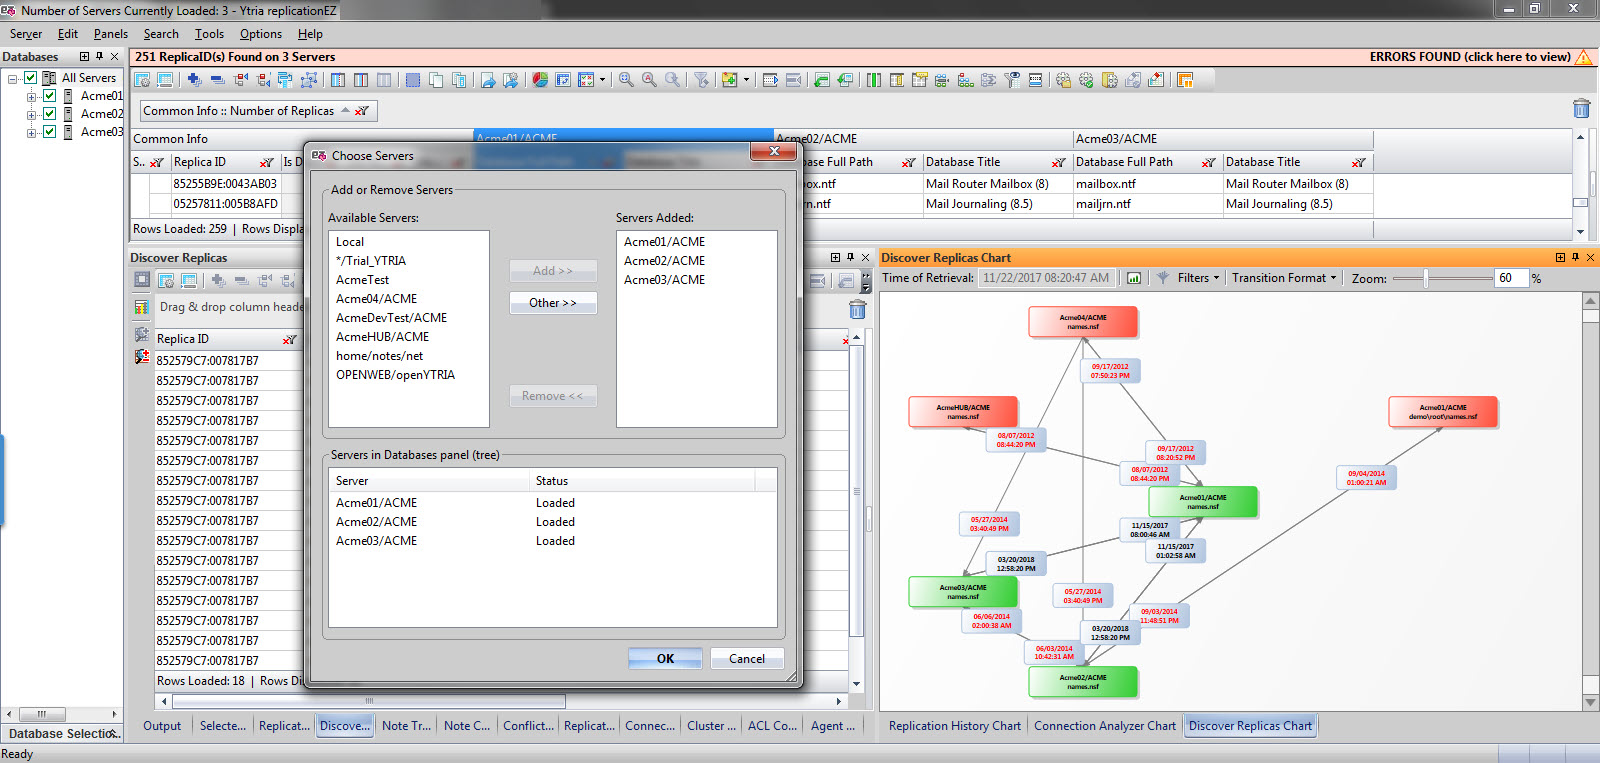
Task: Uncheck the Acme02 server checkbox
Action: (x=49, y=114)
